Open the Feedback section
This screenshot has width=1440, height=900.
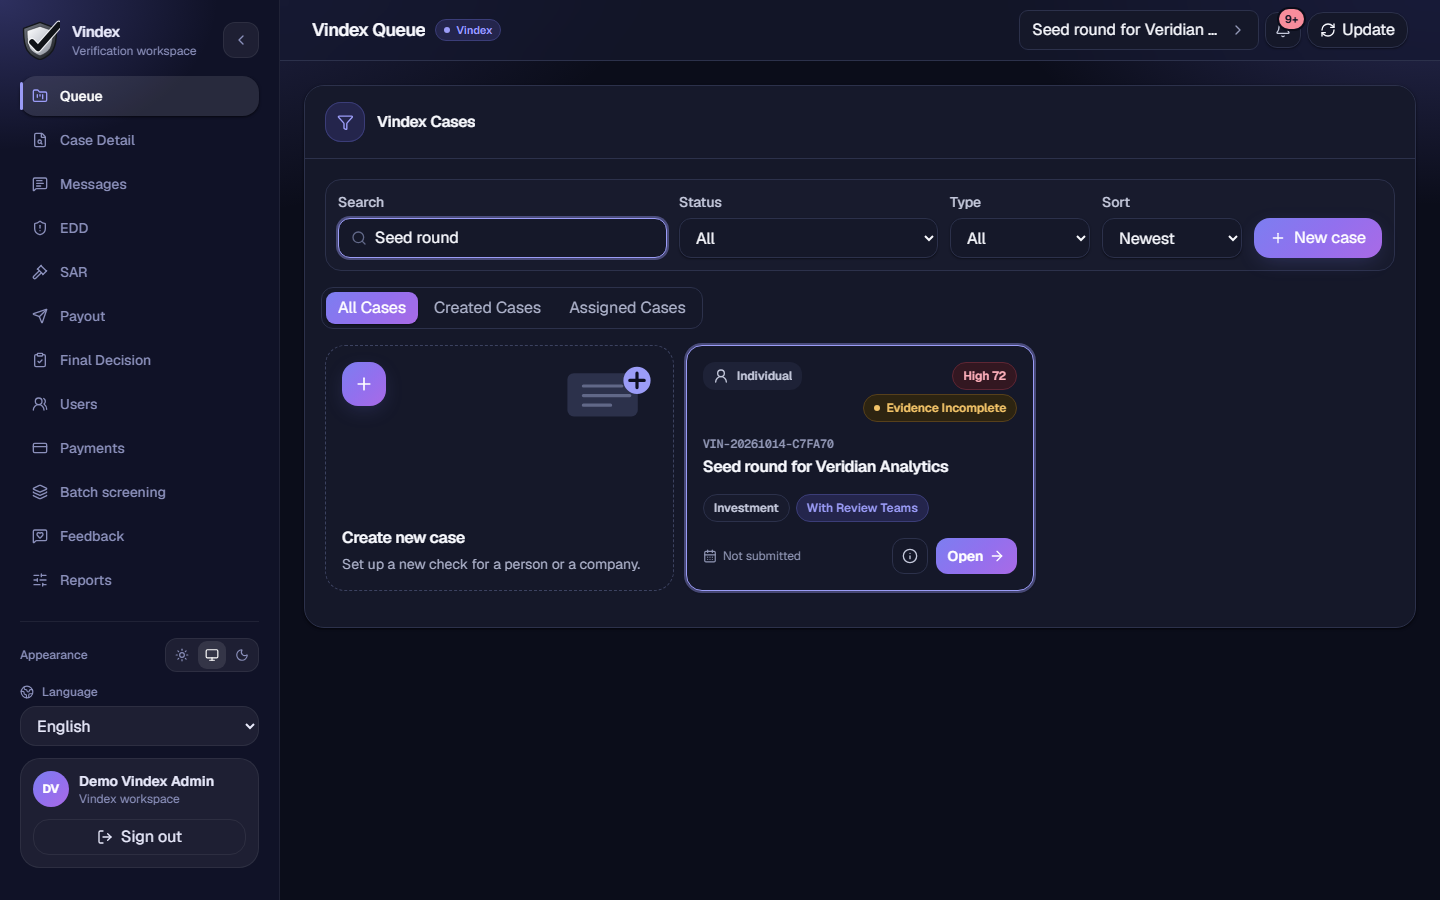pyautogui.click(x=139, y=536)
